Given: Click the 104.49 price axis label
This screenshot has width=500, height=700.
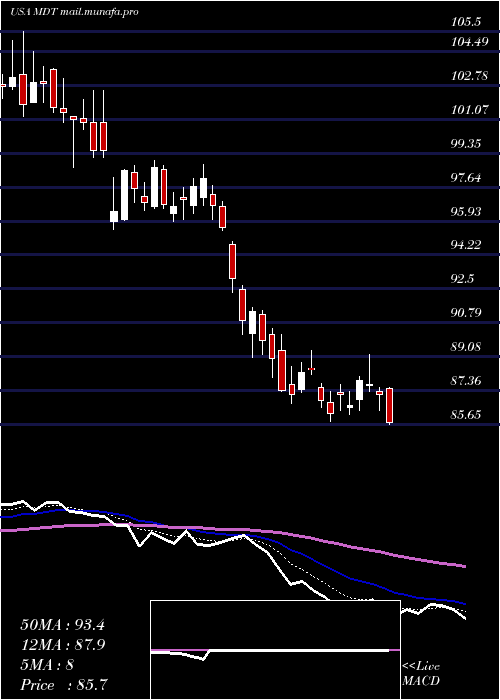Looking at the screenshot, I should point(470,42).
